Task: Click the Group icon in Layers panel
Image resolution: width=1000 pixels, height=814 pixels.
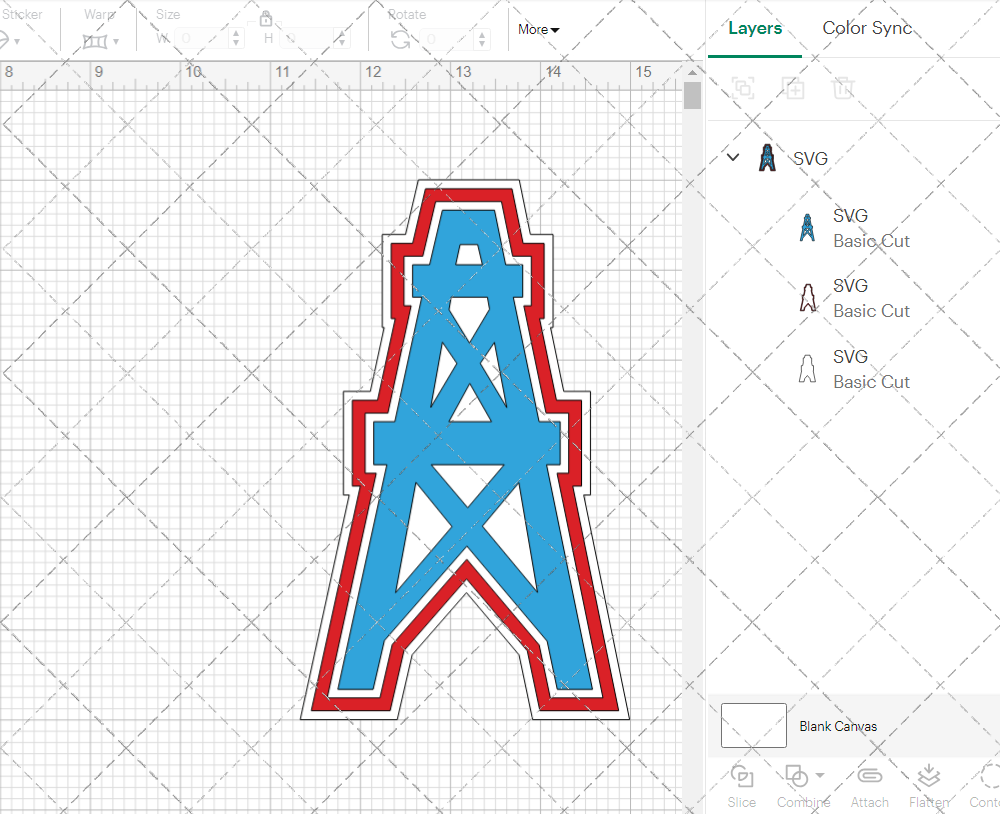Action: coord(743,87)
